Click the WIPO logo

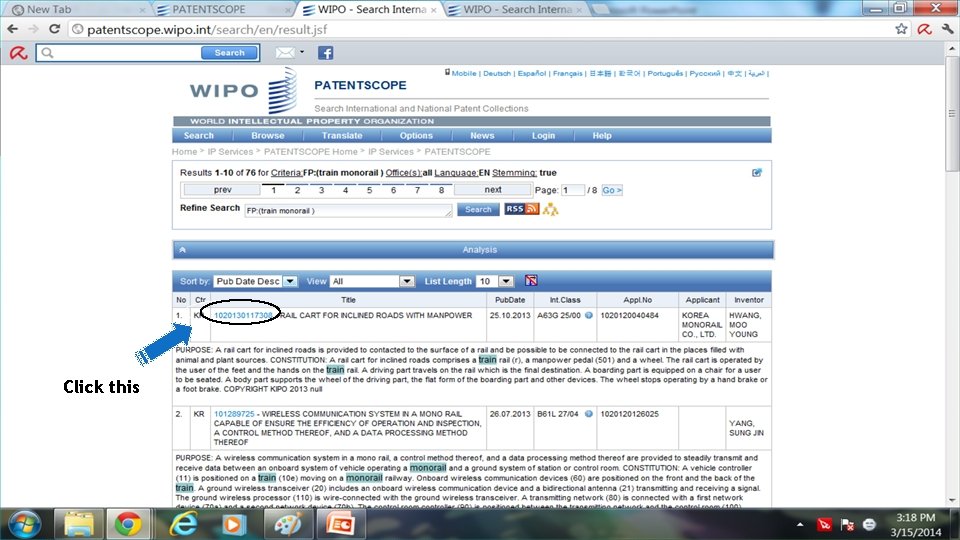(244, 91)
